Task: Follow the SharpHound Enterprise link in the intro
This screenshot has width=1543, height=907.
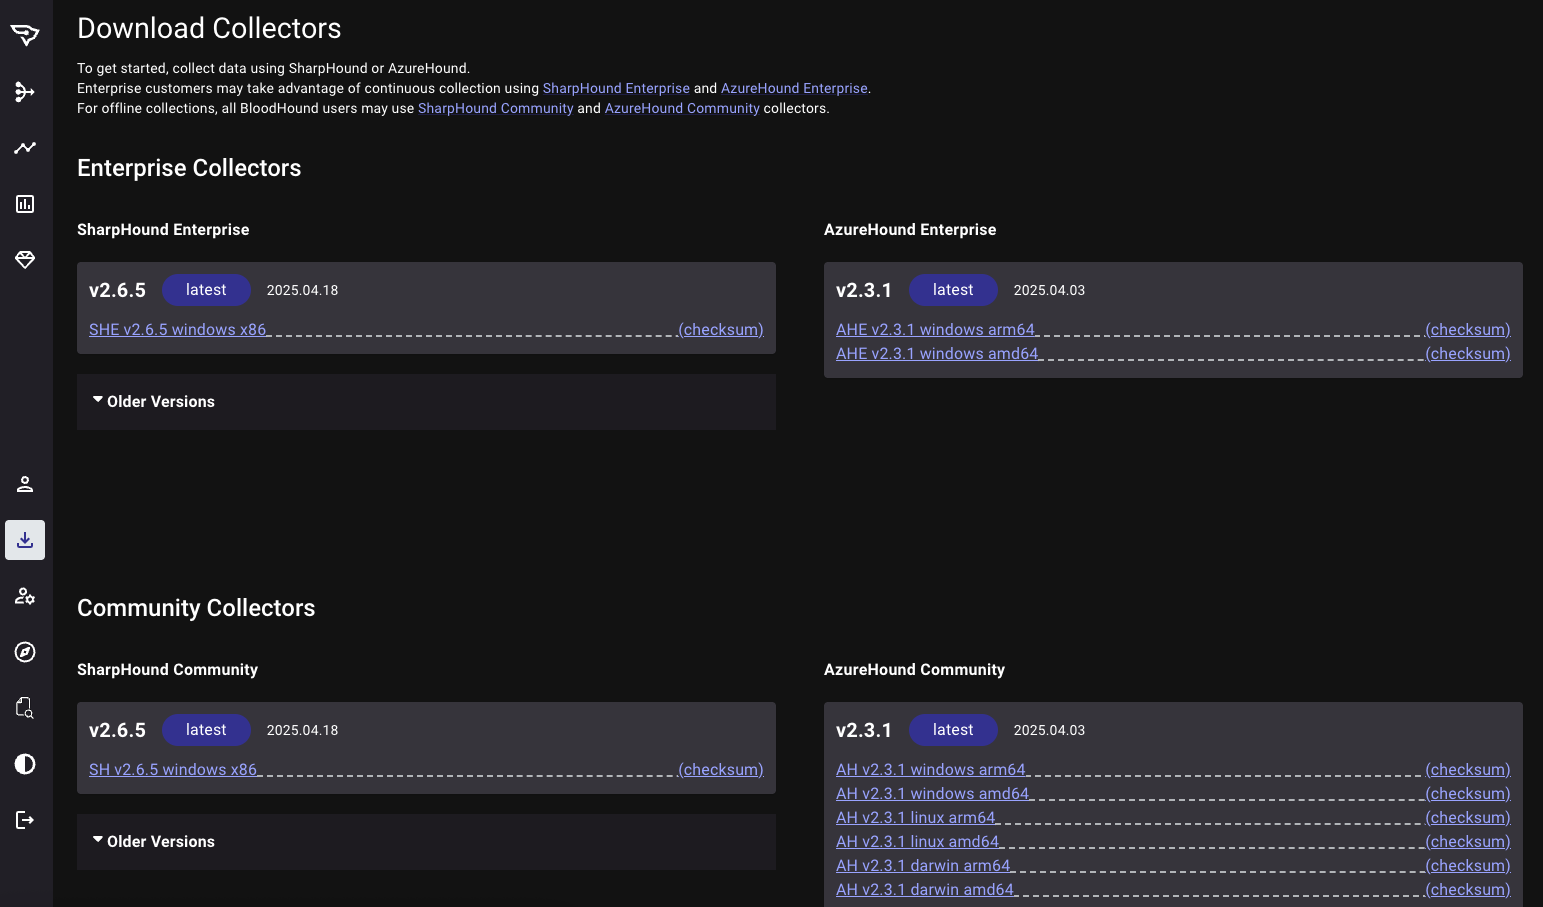Action: pos(616,88)
